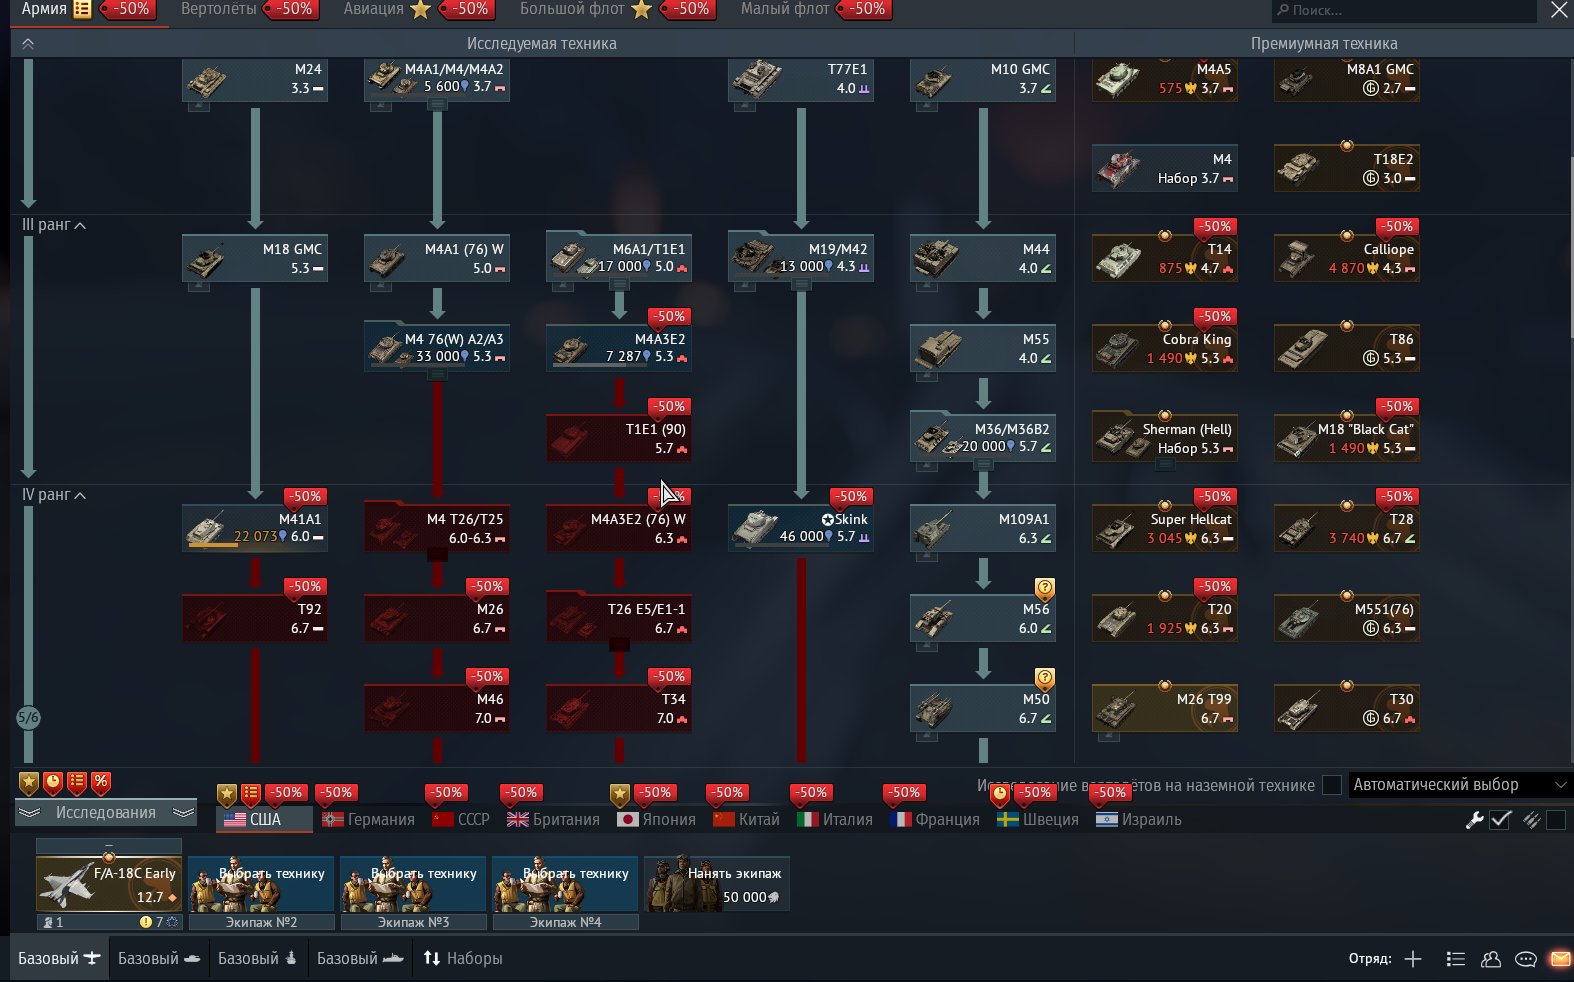Click Нанять экипаж for 50 000

click(x=716, y=884)
